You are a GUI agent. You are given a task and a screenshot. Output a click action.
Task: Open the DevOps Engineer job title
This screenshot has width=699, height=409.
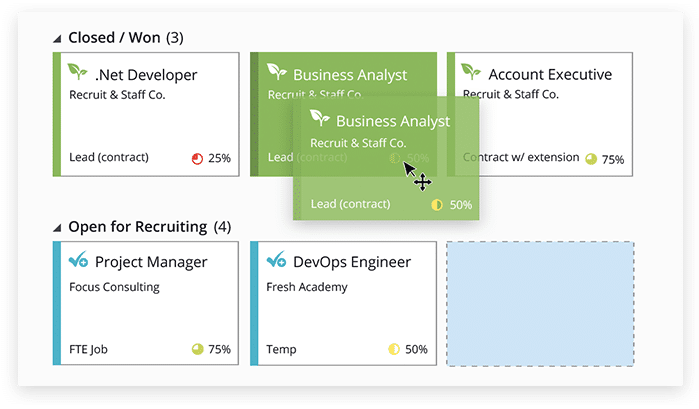[x=352, y=262]
